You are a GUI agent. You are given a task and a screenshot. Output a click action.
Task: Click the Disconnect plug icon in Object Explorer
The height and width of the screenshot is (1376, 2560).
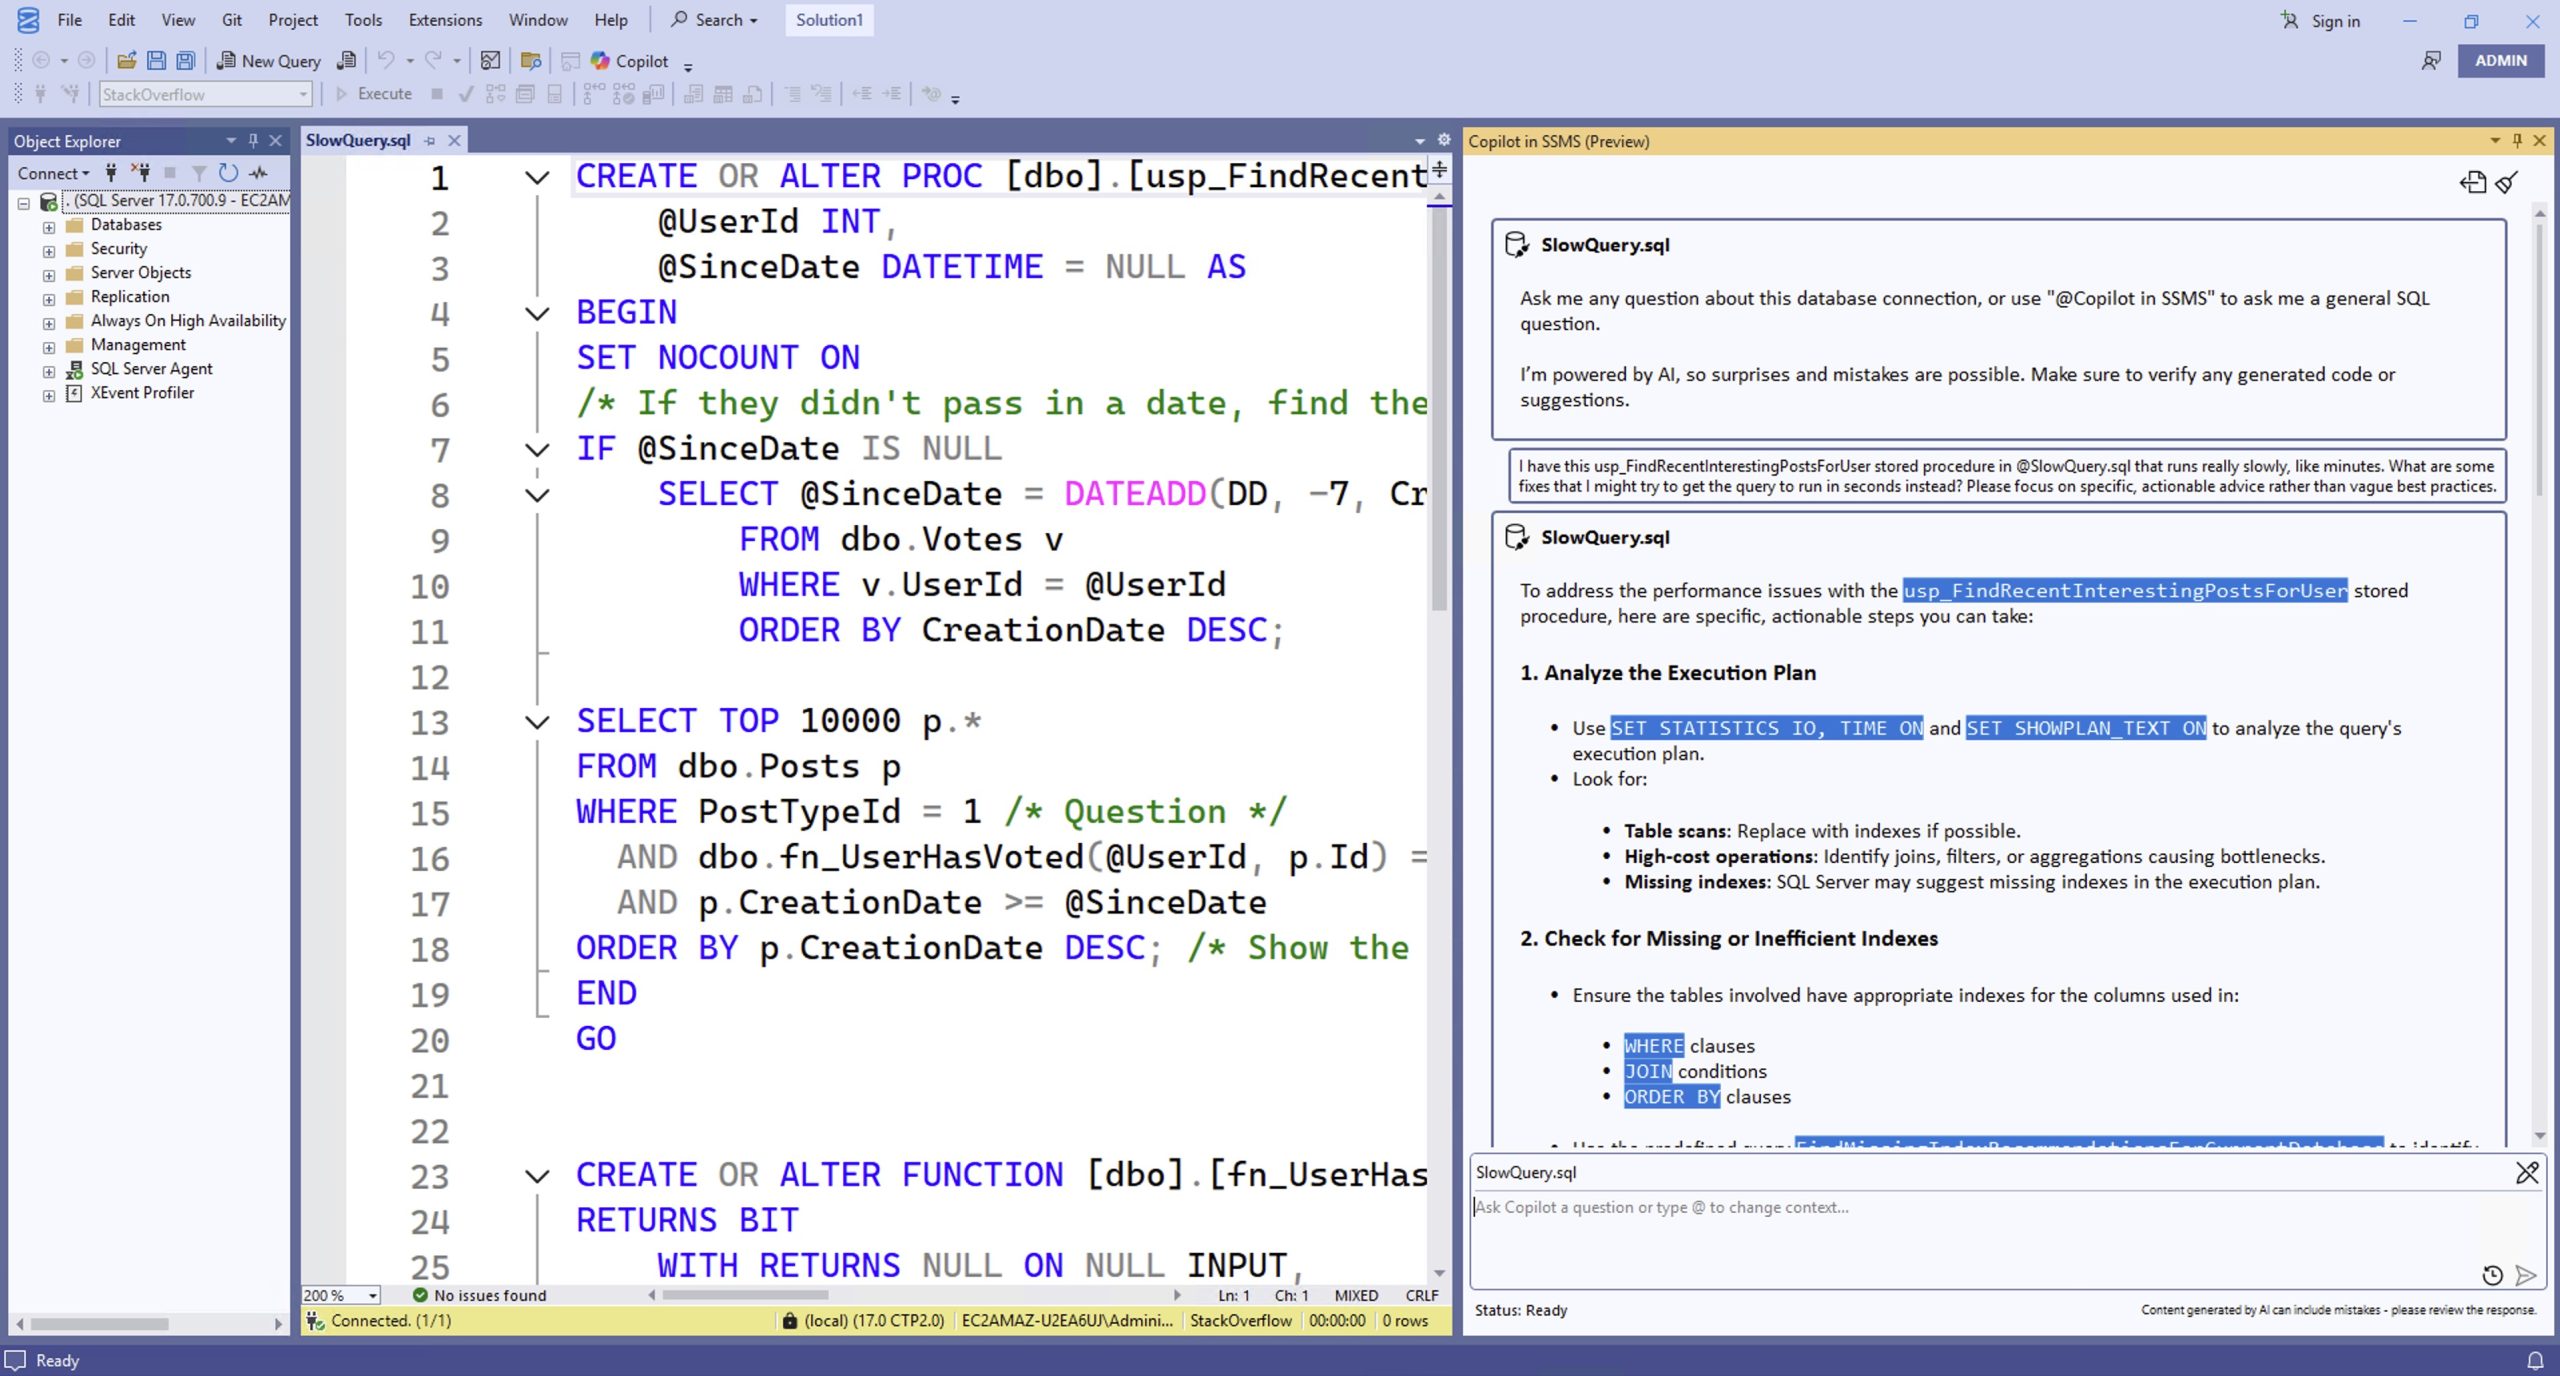[141, 173]
